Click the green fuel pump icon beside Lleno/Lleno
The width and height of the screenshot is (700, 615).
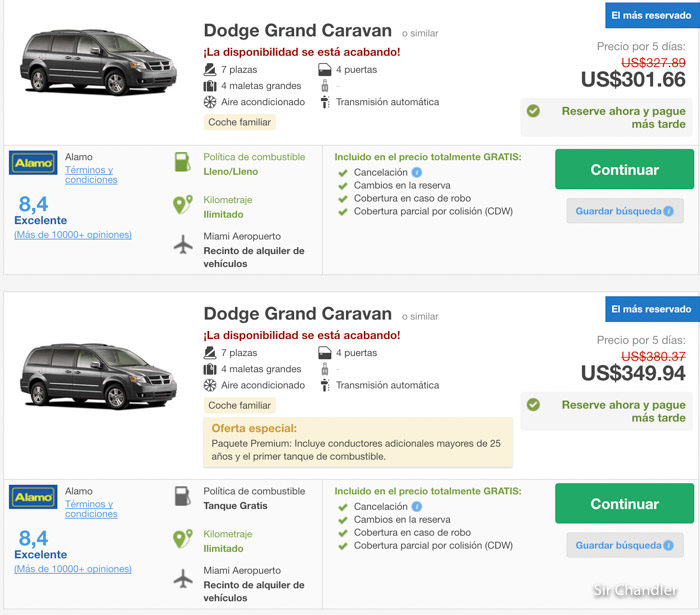182,162
